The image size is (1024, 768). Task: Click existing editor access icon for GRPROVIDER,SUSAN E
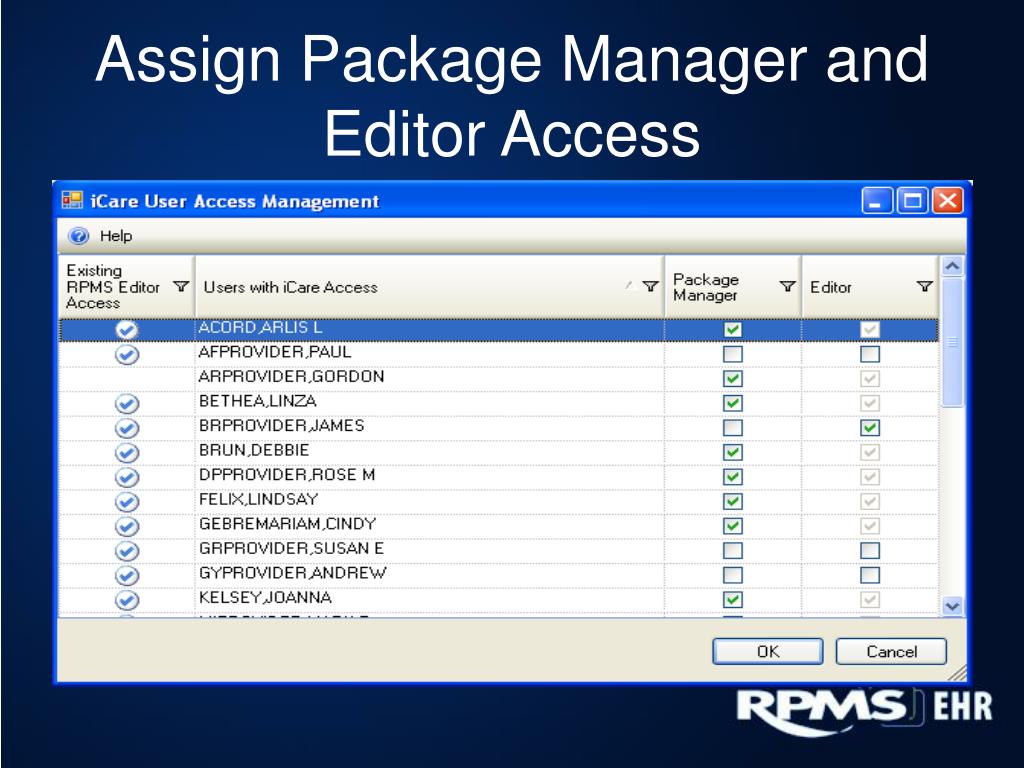(127, 551)
